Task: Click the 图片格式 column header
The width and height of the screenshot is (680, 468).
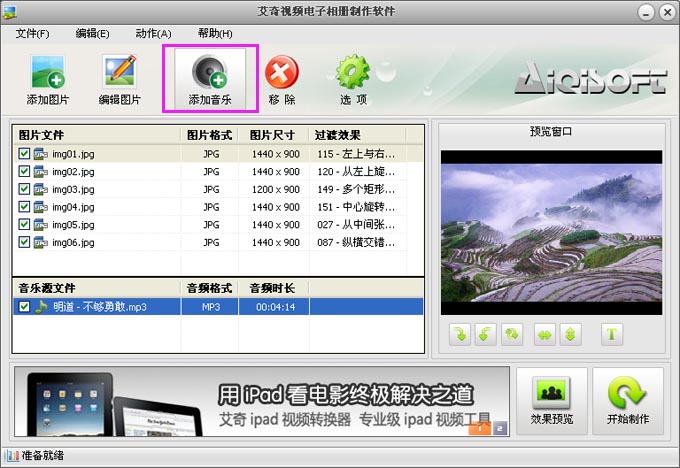Action: (x=209, y=135)
